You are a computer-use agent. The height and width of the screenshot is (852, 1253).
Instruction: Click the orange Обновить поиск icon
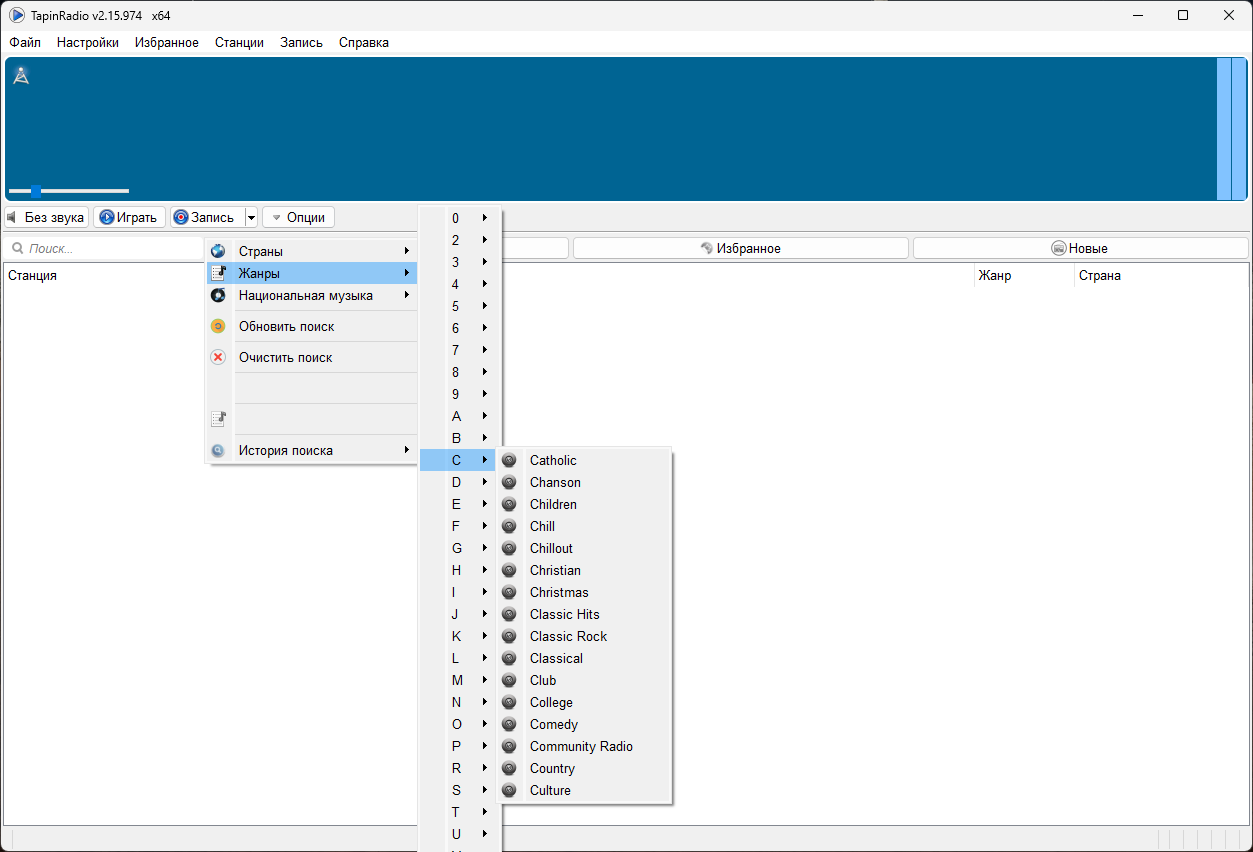tap(218, 326)
